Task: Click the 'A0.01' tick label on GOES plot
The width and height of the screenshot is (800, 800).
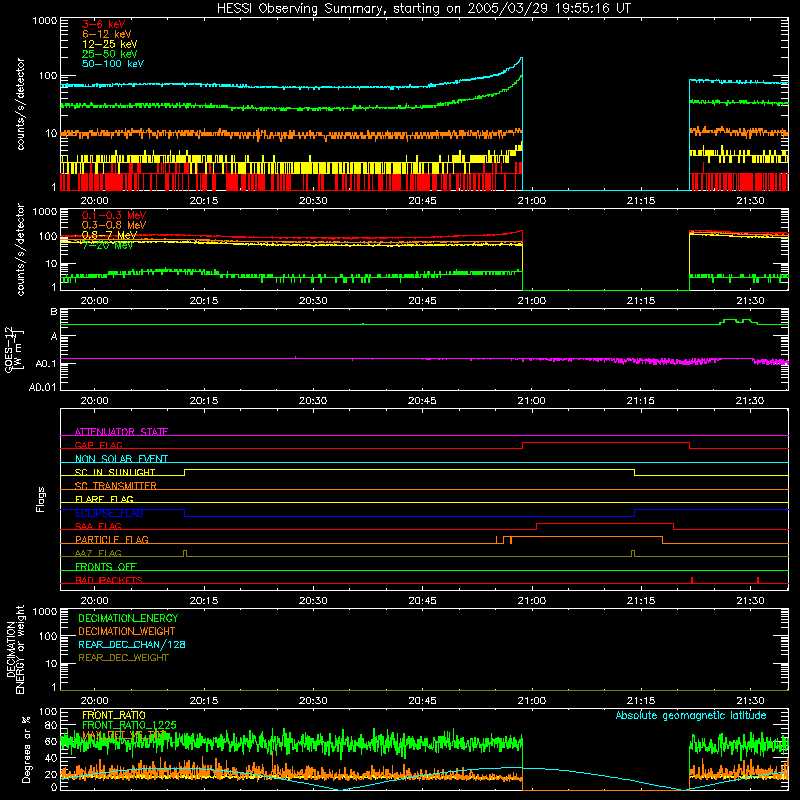Action: 42,387
